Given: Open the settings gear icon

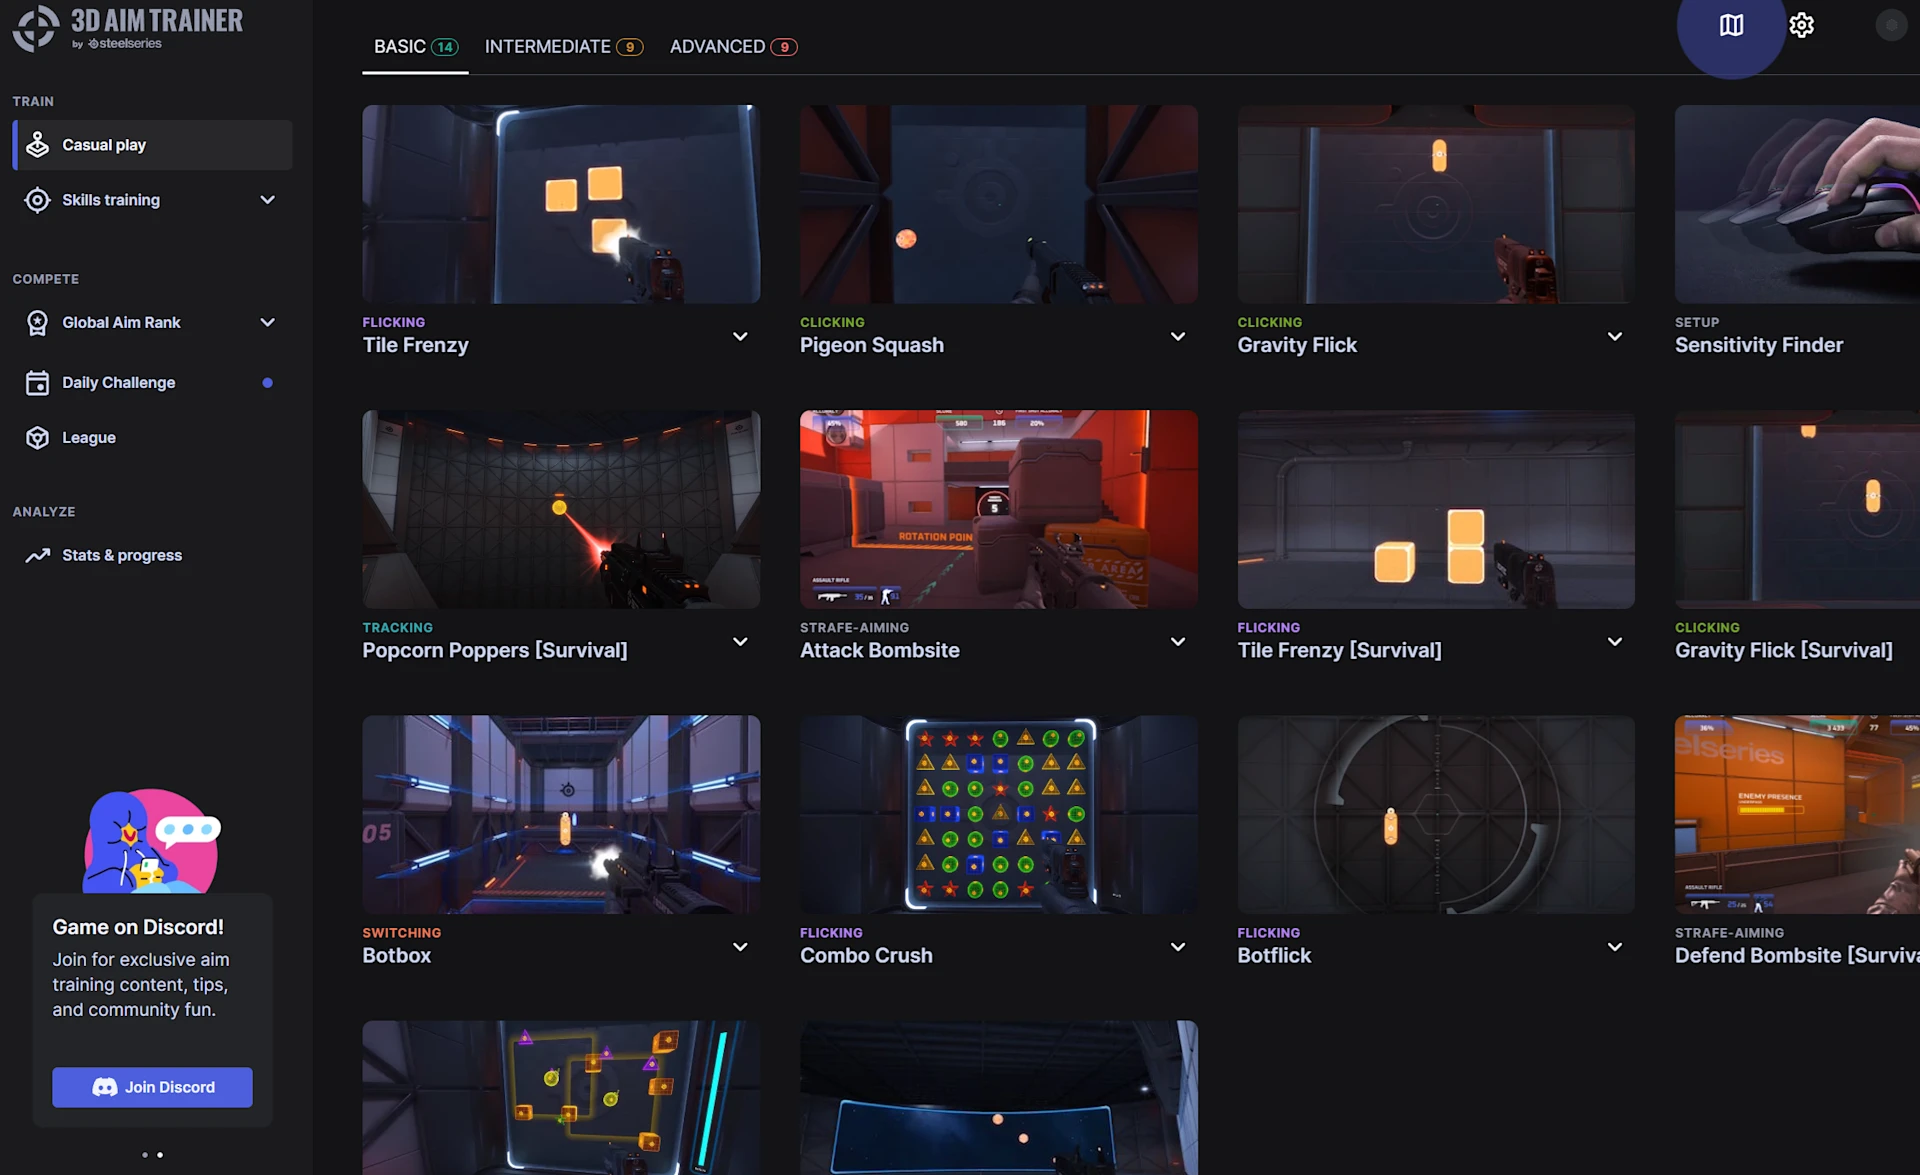Looking at the screenshot, I should [1801, 26].
